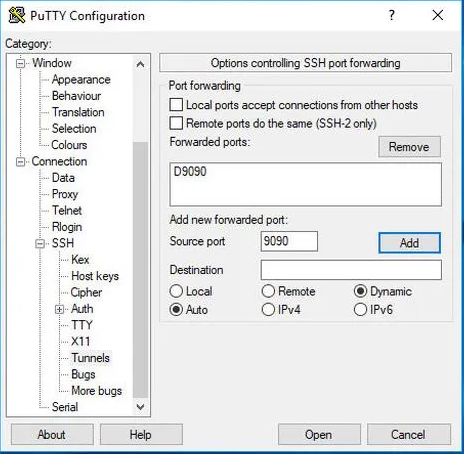This screenshot has height=454, width=464.
Task: Choose the Remote forwarding radio option
Action: point(268,291)
